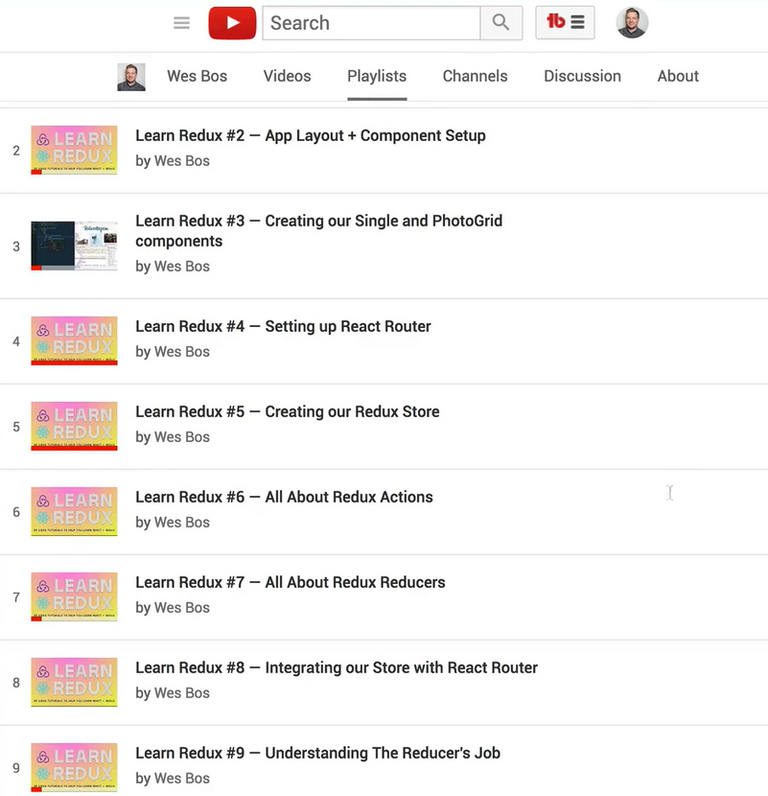Click index number 8 of the playlist

(16, 683)
